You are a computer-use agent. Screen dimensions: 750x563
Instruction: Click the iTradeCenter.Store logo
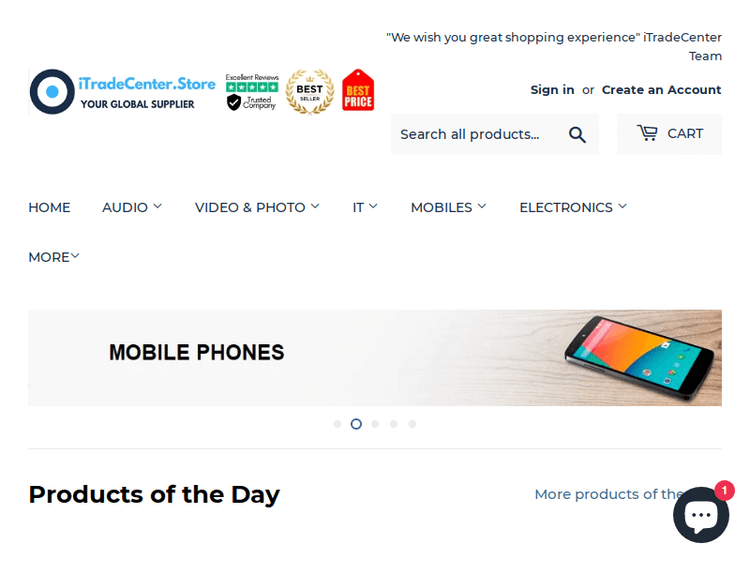122,92
